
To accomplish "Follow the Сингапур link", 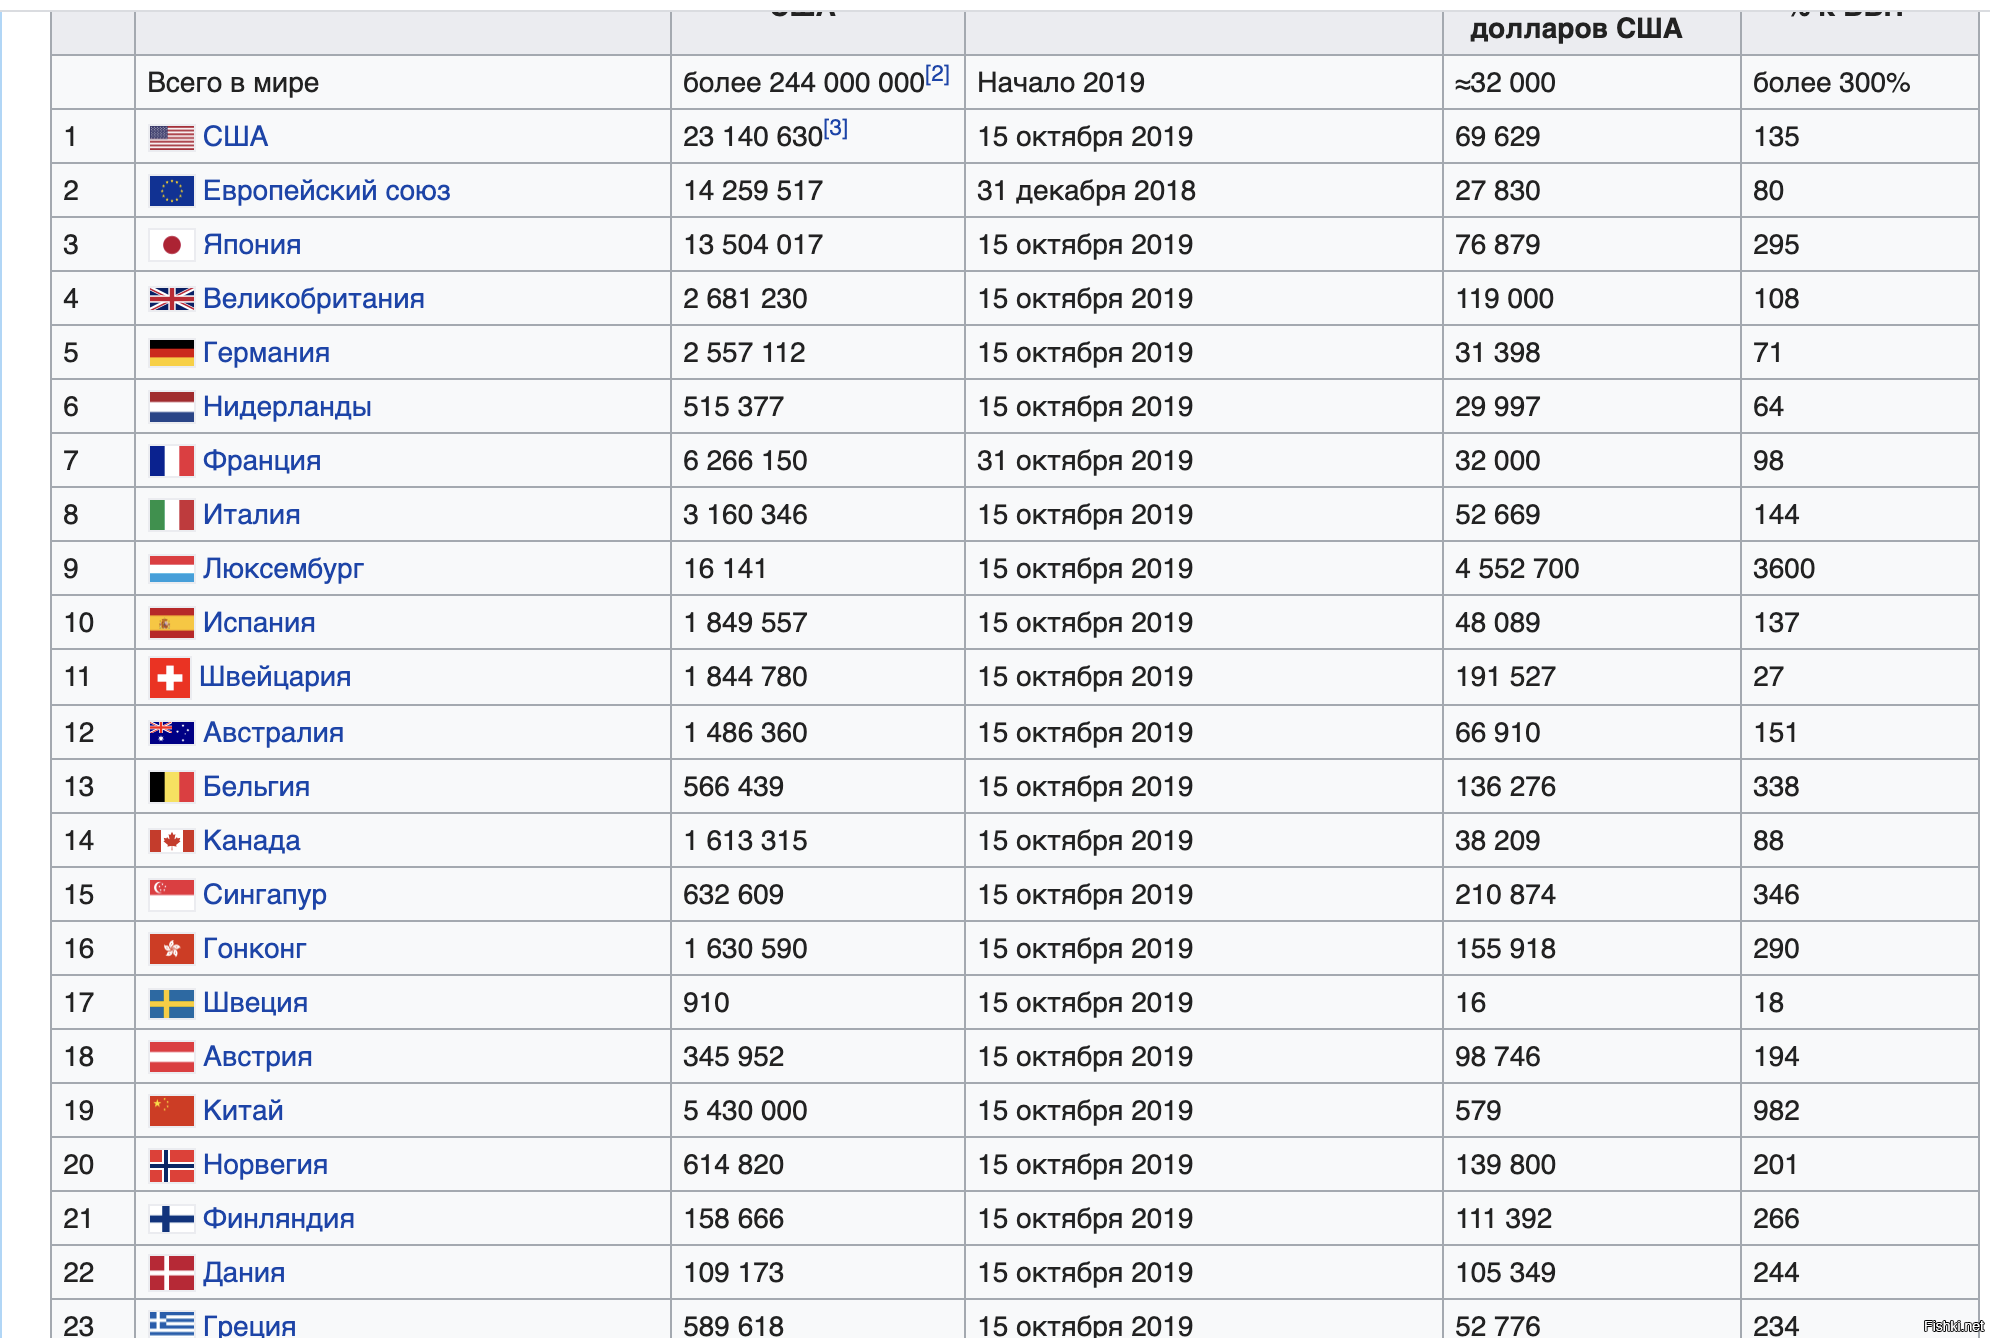I will [264, 895].
